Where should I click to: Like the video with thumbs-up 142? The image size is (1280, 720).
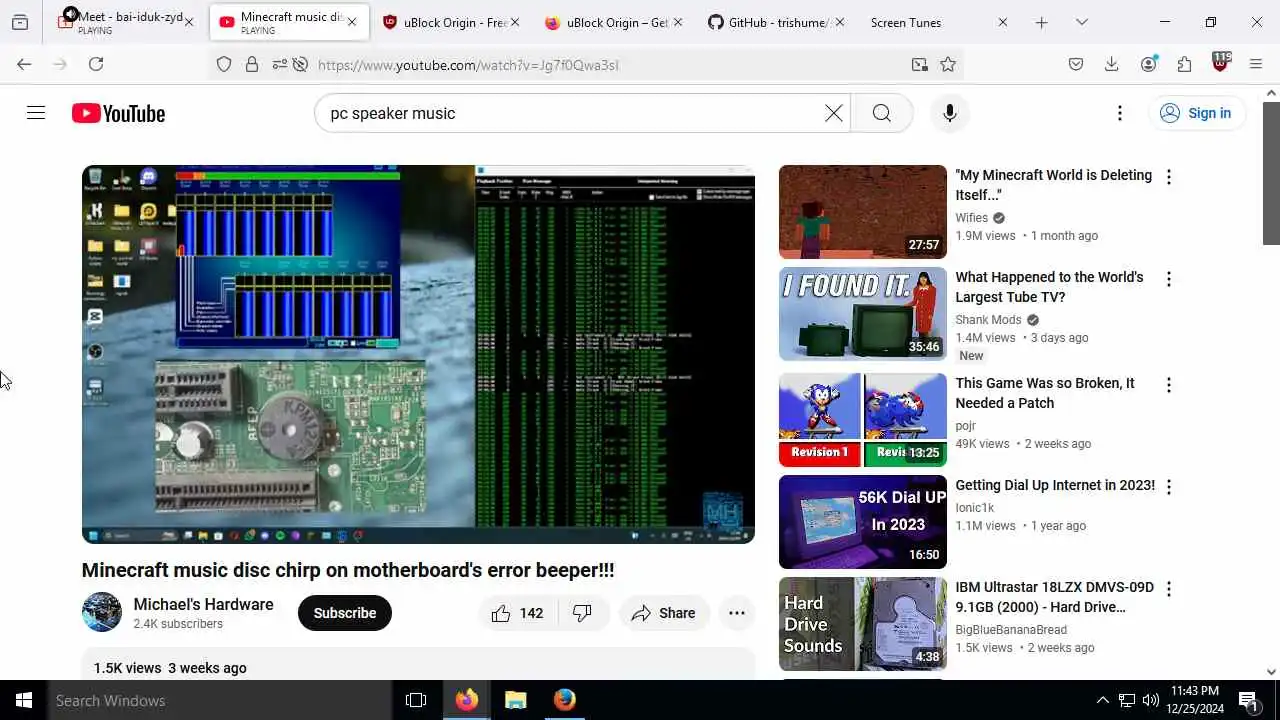click(518, 613)
